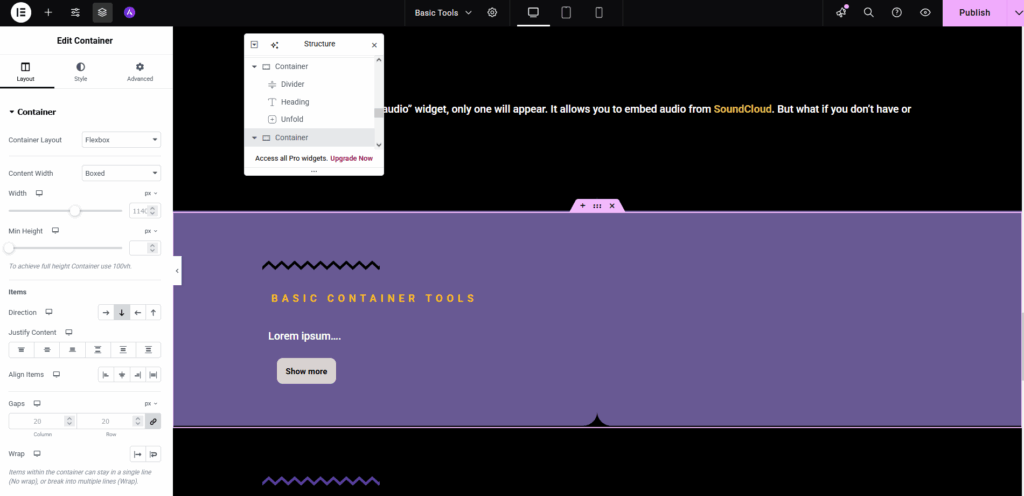Switch to tablet responsive view
Image resolution: width=1024 pixels, height=496 pixels.
(x=566, y=13)
